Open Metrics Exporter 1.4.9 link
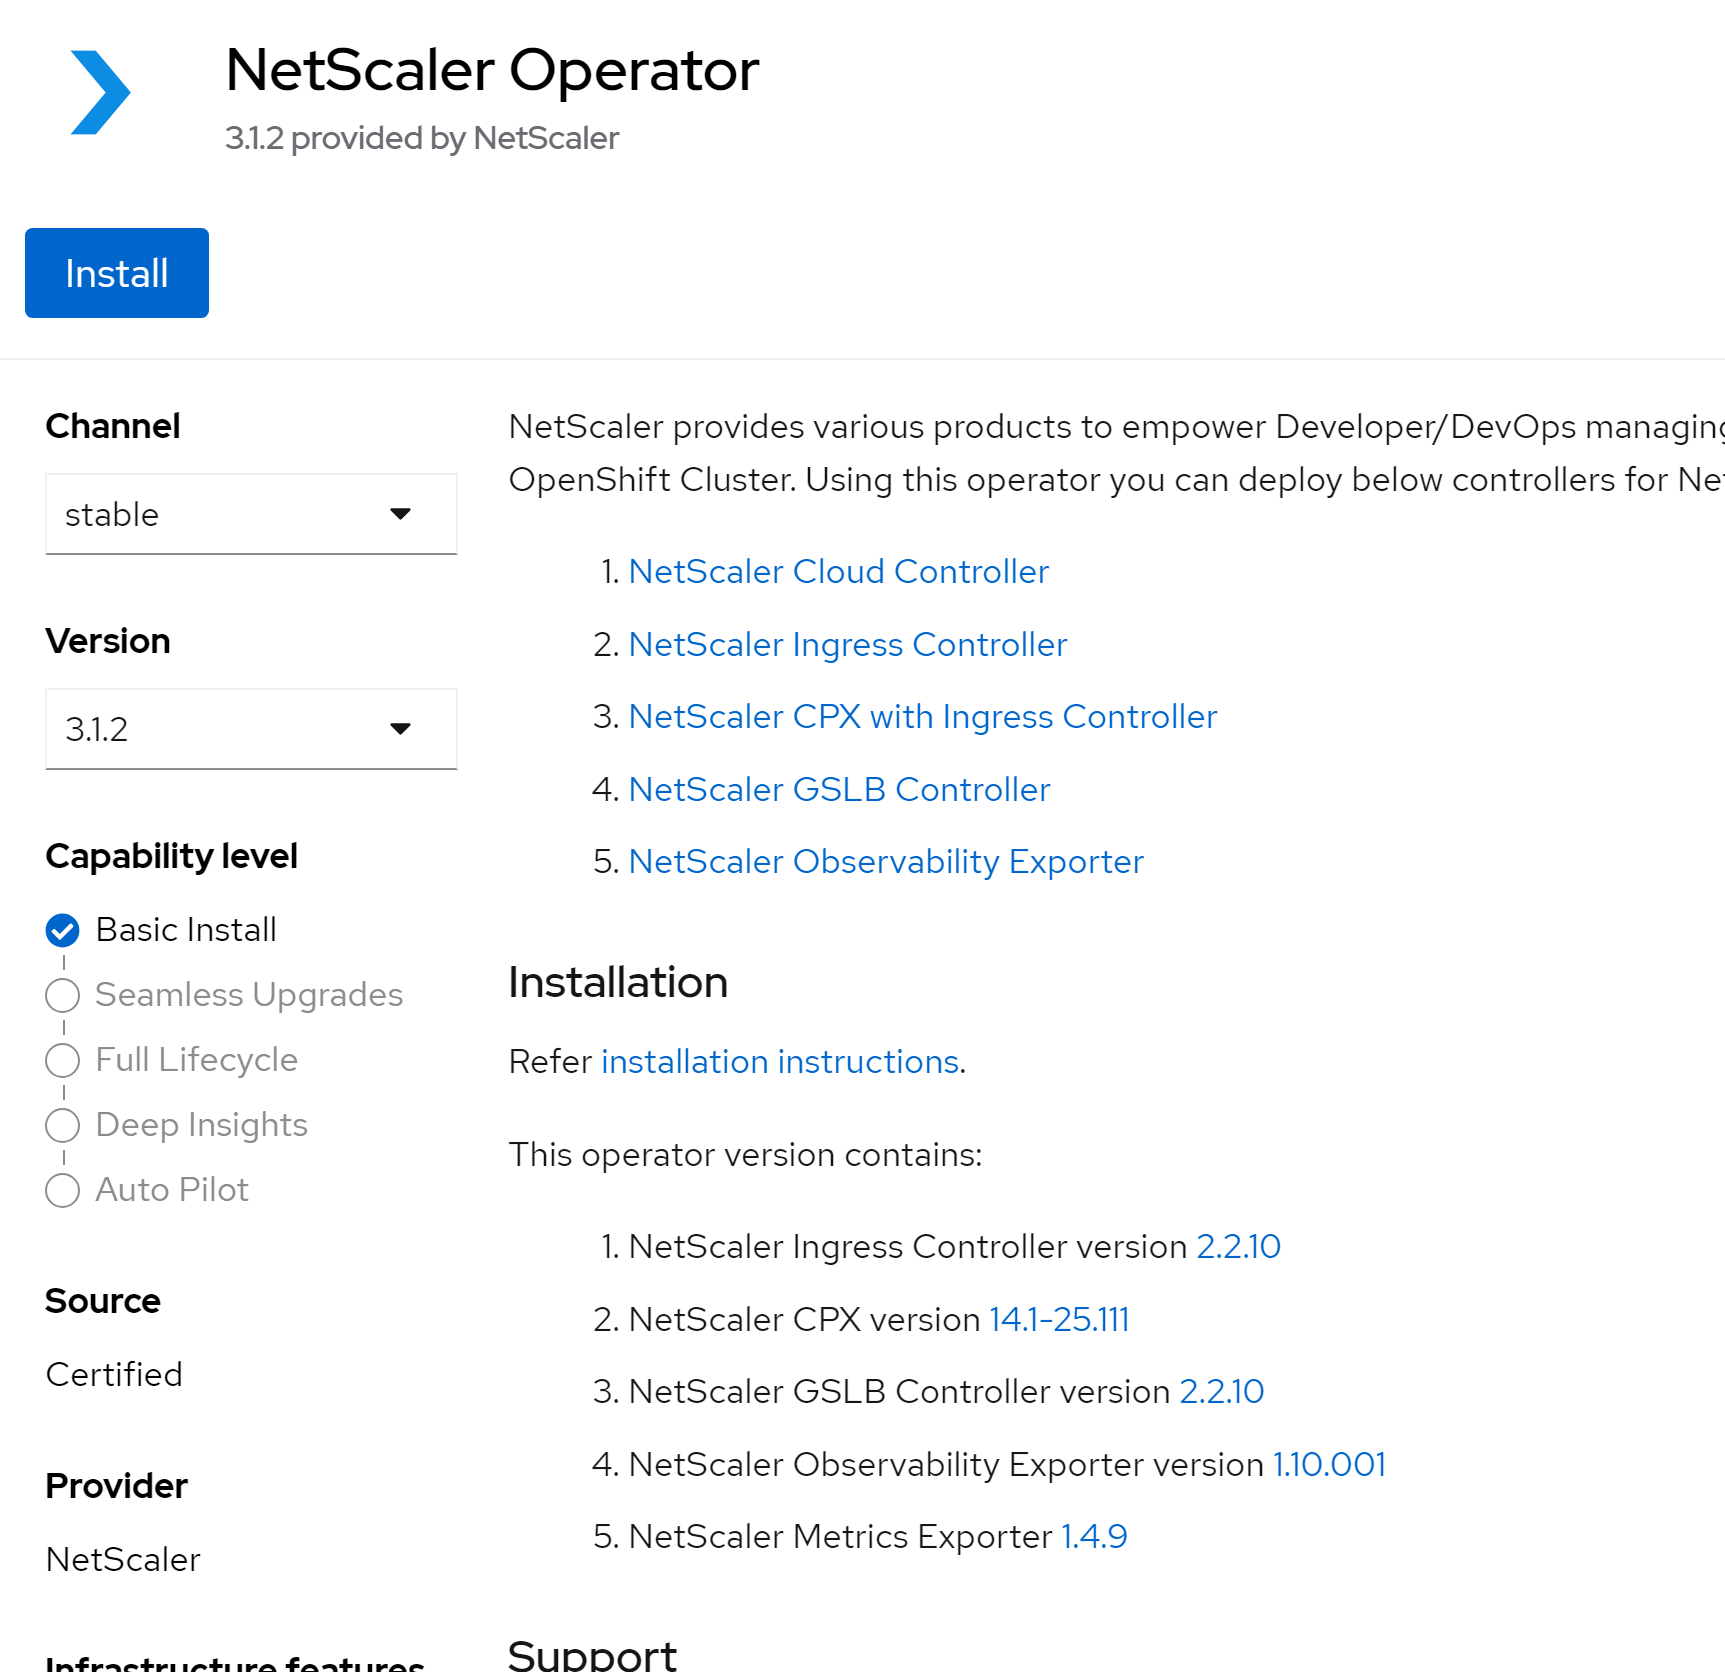The height and width of the screenshot is (1672, 1725). click(1094, 1537)
